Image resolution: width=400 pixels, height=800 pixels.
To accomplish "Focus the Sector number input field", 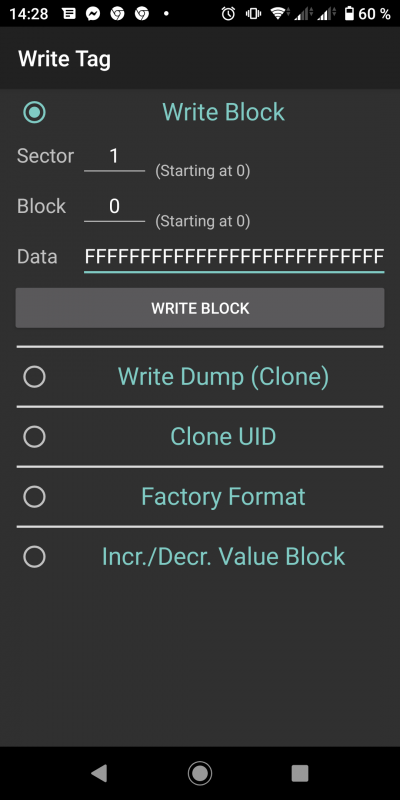I will [114, 157].
